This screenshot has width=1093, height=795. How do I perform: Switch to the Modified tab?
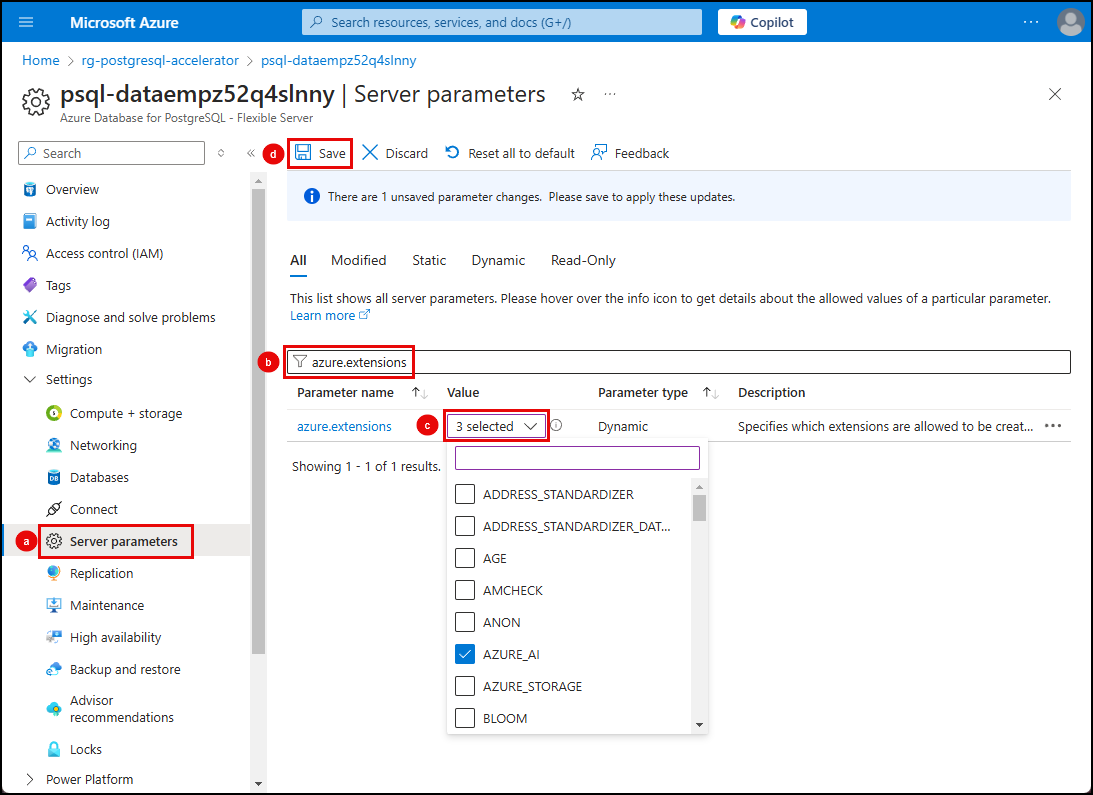(x=358, y=261)
